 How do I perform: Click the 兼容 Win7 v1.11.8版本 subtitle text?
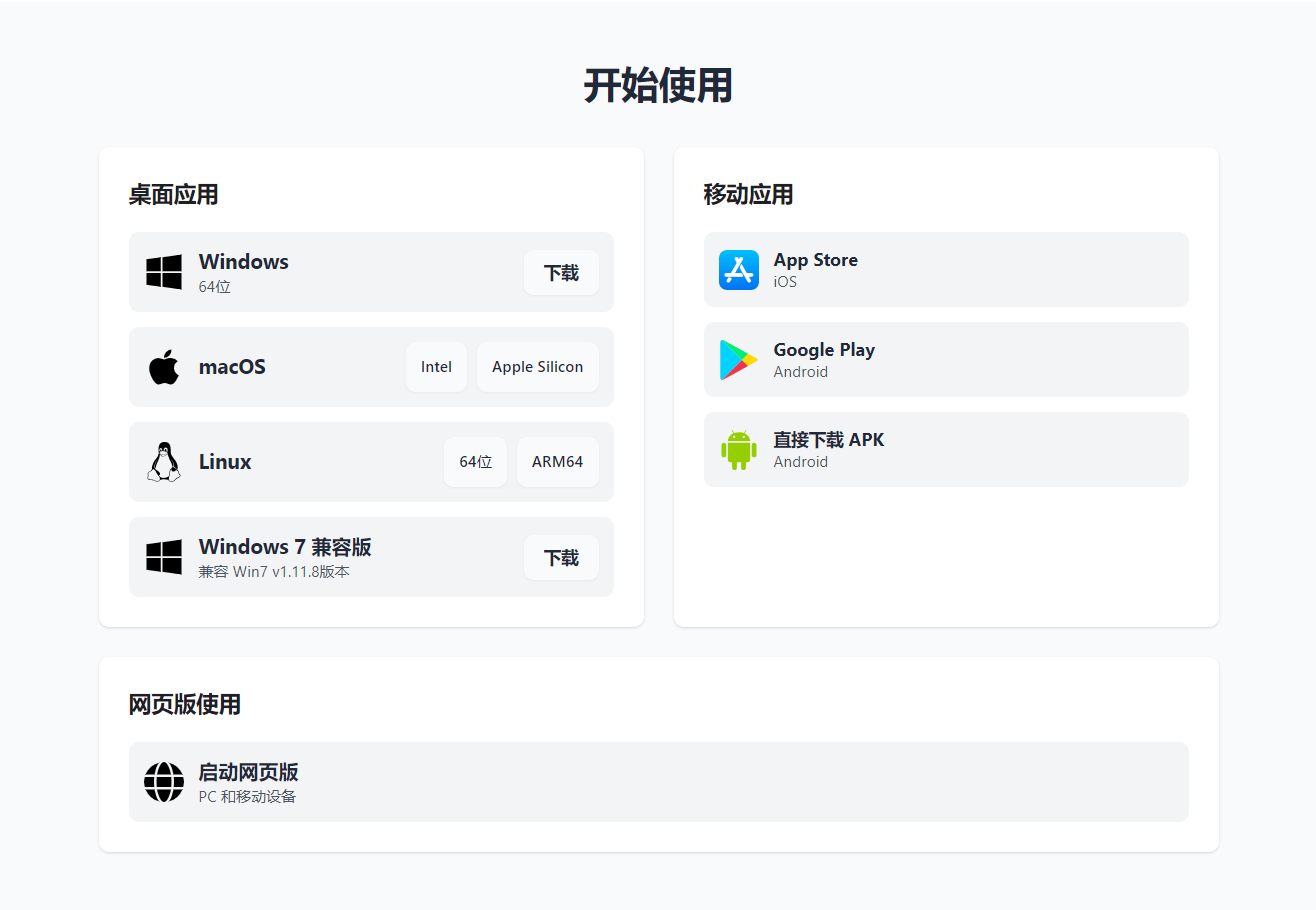coord(274,572)
